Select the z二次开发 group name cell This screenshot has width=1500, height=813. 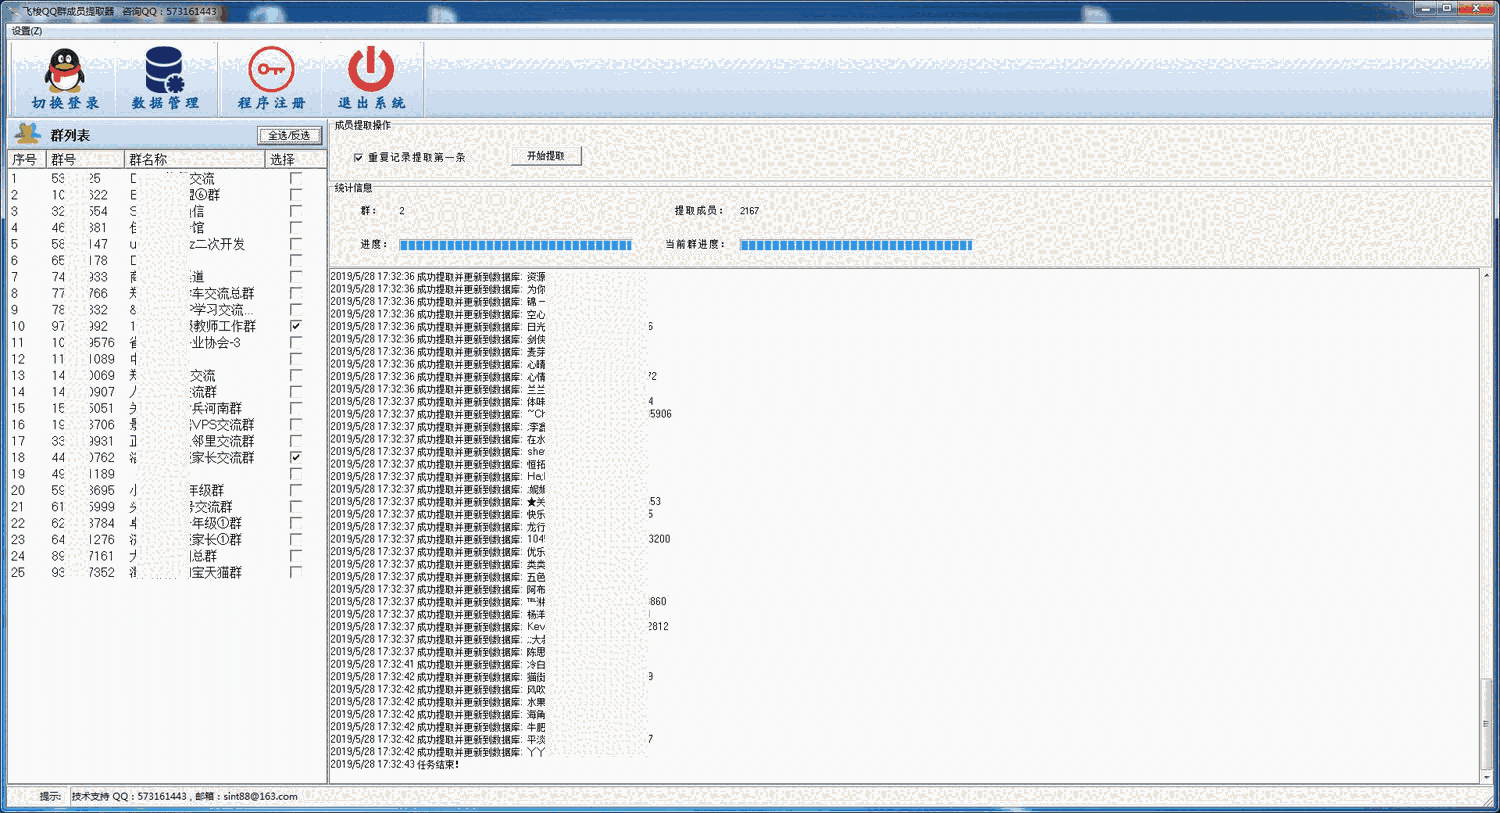pos(196,244)
